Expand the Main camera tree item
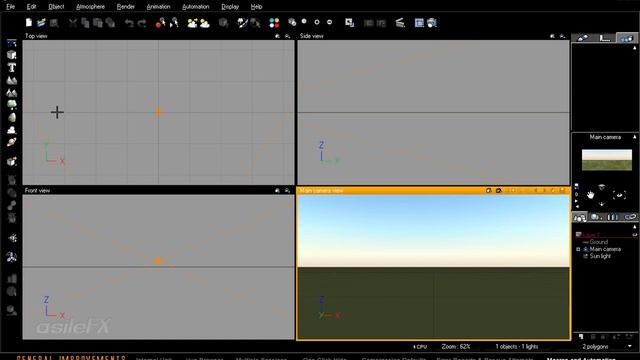The height and width of the screenshot is (360, 640). coord(578,249)
